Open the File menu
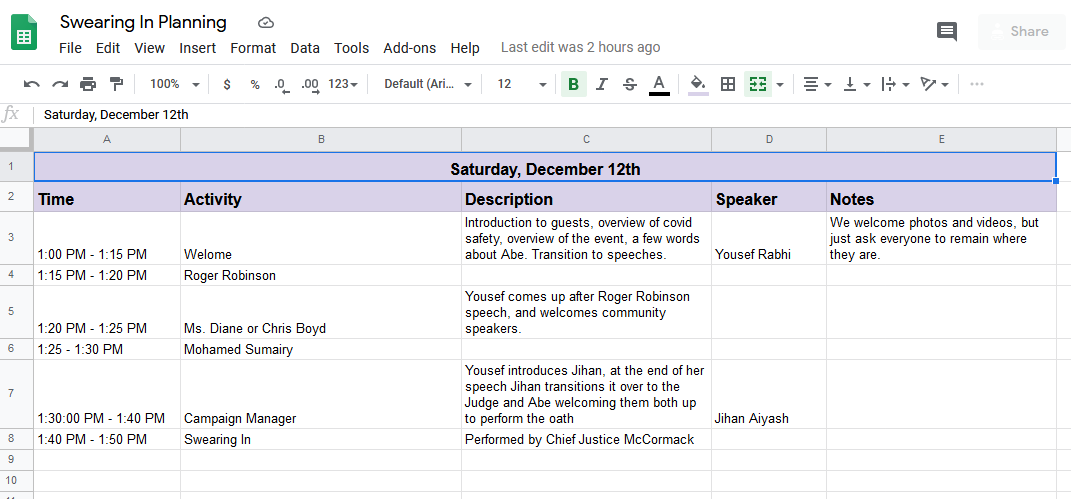The height and width of the screenshot is (499, 1071). click(x=70, y=48)
